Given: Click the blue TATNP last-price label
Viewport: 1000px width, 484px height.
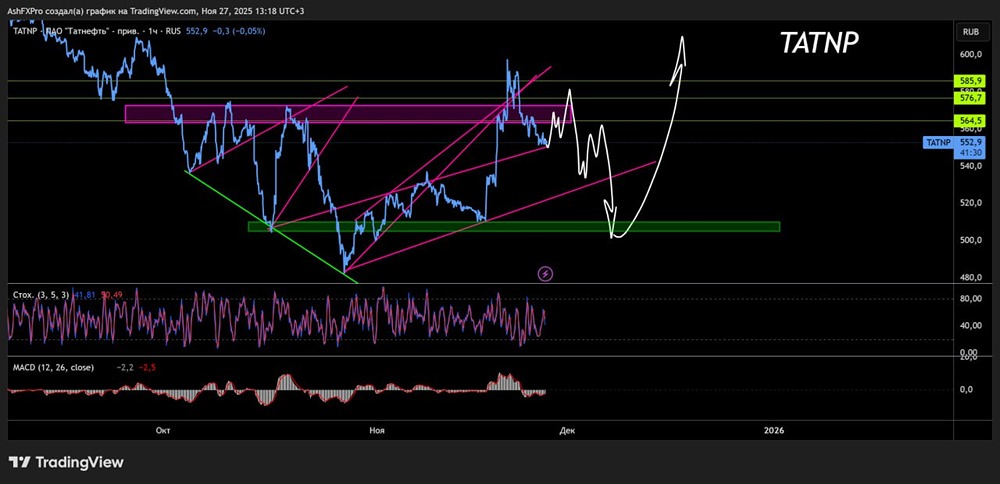Looking at the screenshot, I should pyautogui.click(x=938, y=142).
